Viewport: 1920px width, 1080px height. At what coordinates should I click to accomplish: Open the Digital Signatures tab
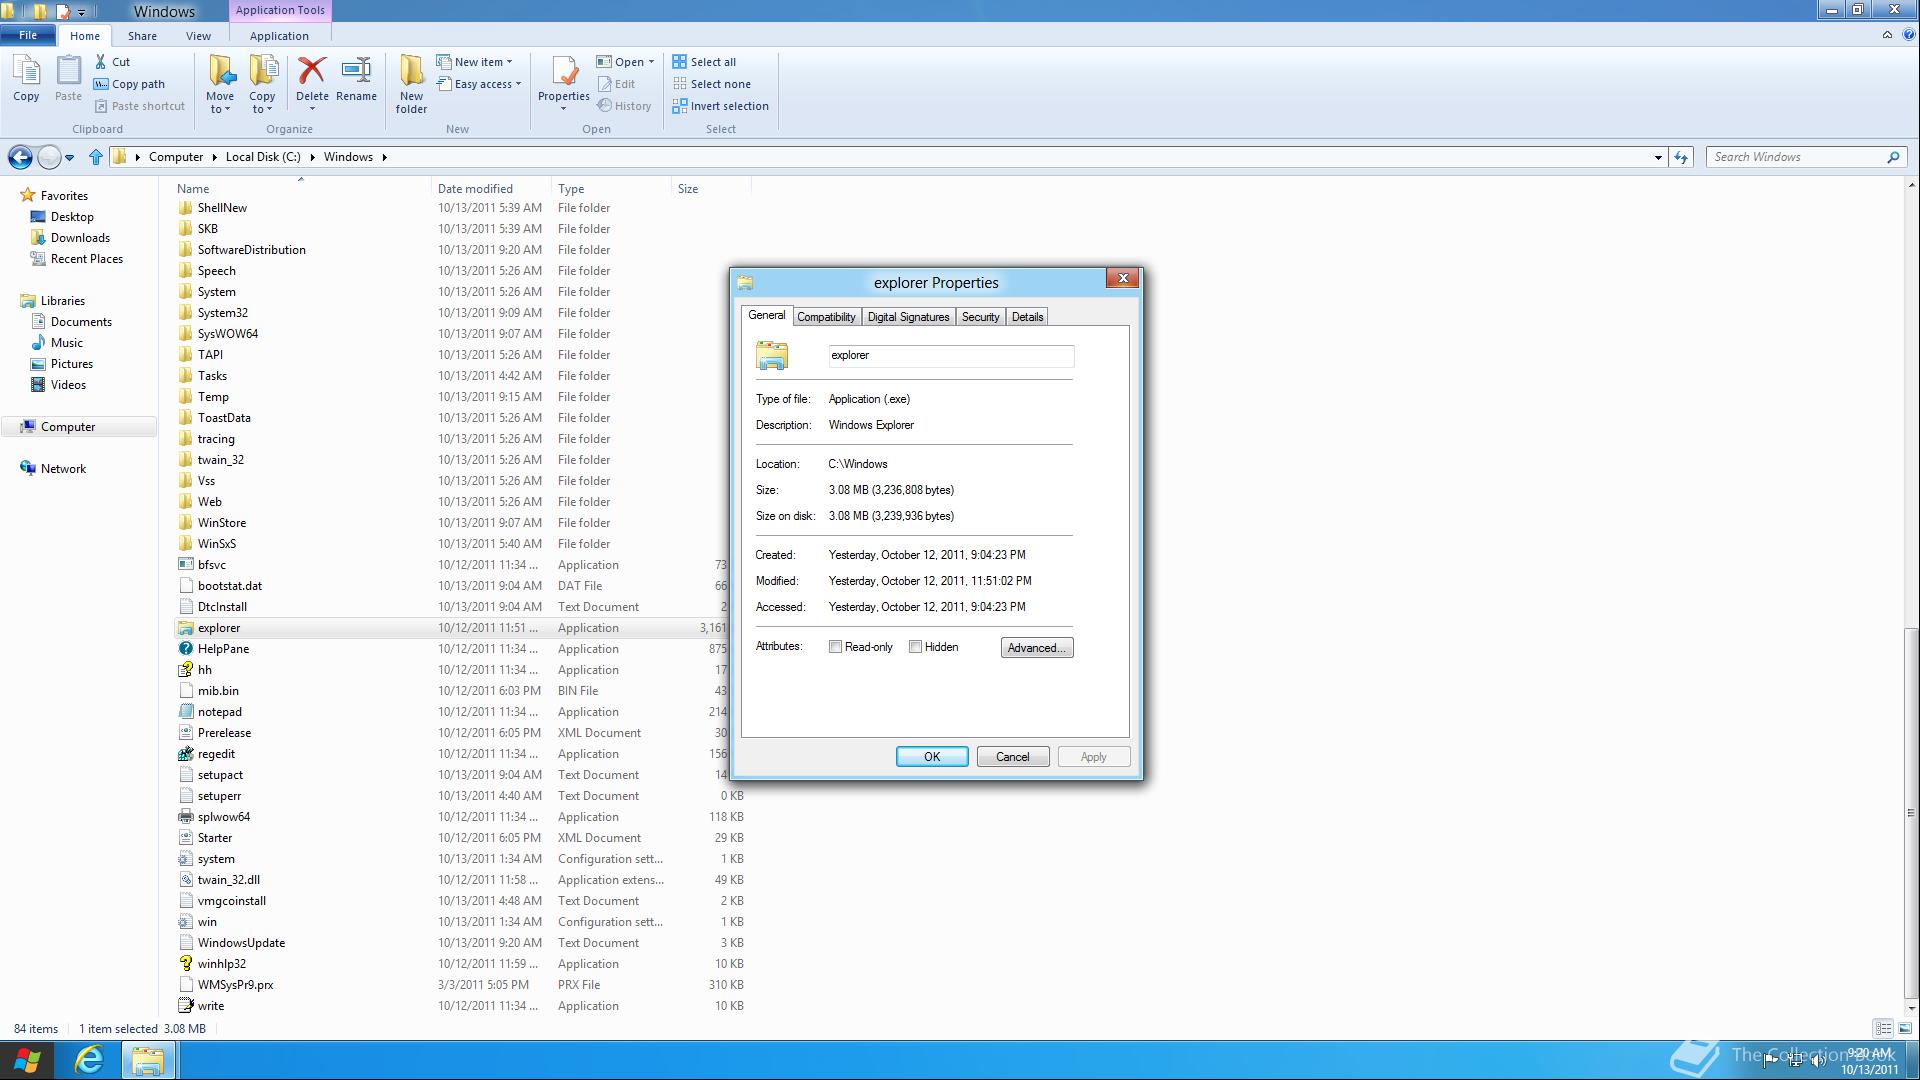pos(908,317)
